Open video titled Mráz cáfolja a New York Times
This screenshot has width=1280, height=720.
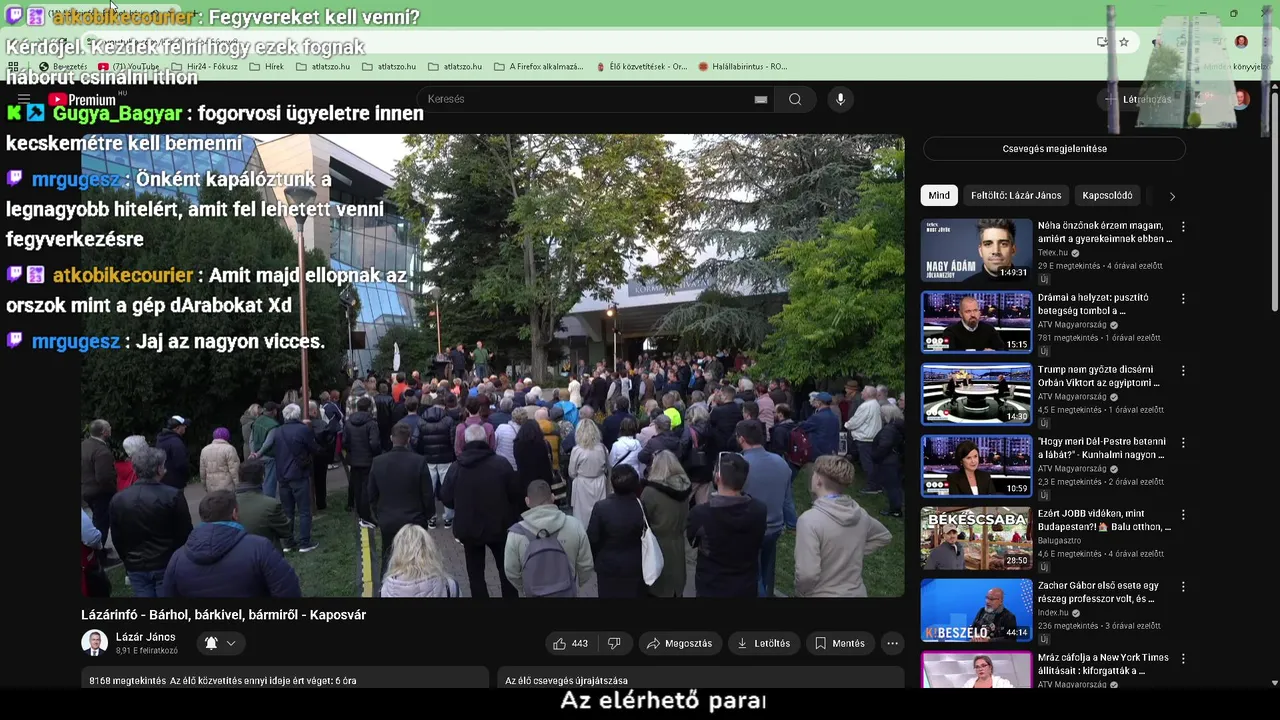1103,664
